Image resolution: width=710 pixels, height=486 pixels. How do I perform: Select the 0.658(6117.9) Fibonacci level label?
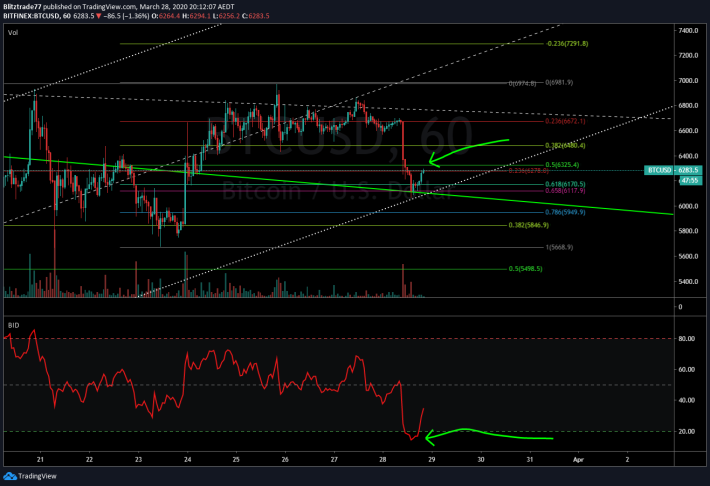coord(565,191)
